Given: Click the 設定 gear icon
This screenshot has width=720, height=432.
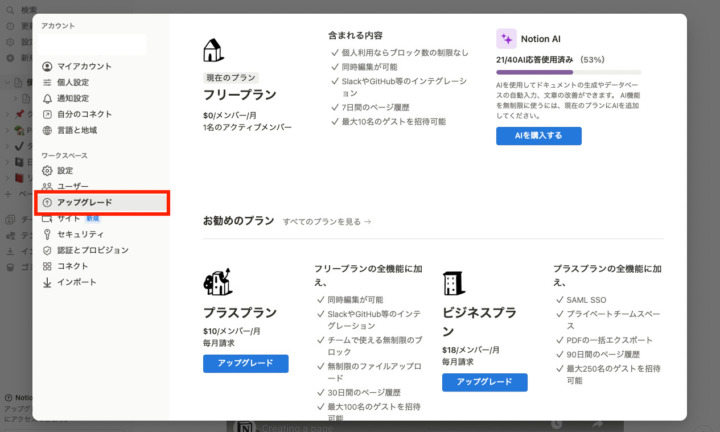Looking at the screenshot, I should (x=47, y=171).
